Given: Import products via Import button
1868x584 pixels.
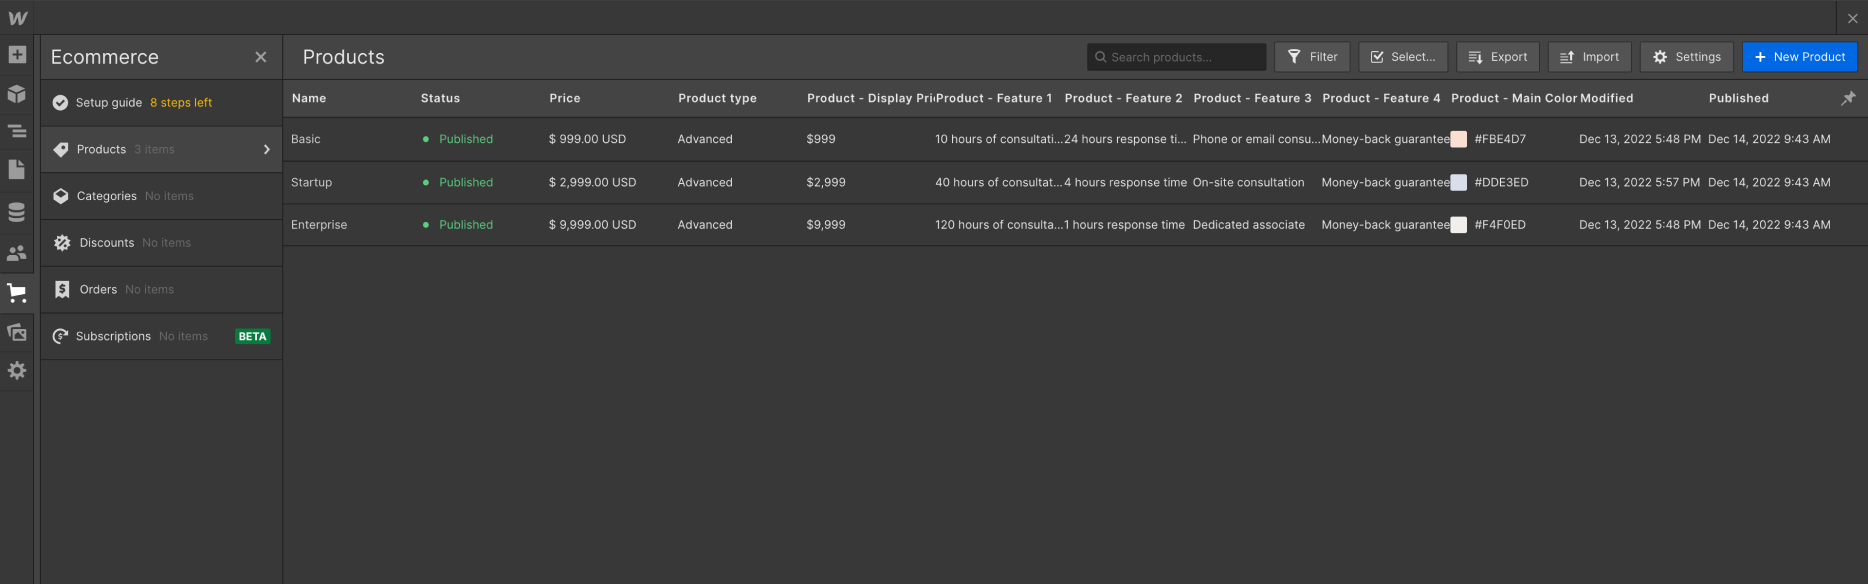Looking at the screenshot, I should (x=1590, y=57).
